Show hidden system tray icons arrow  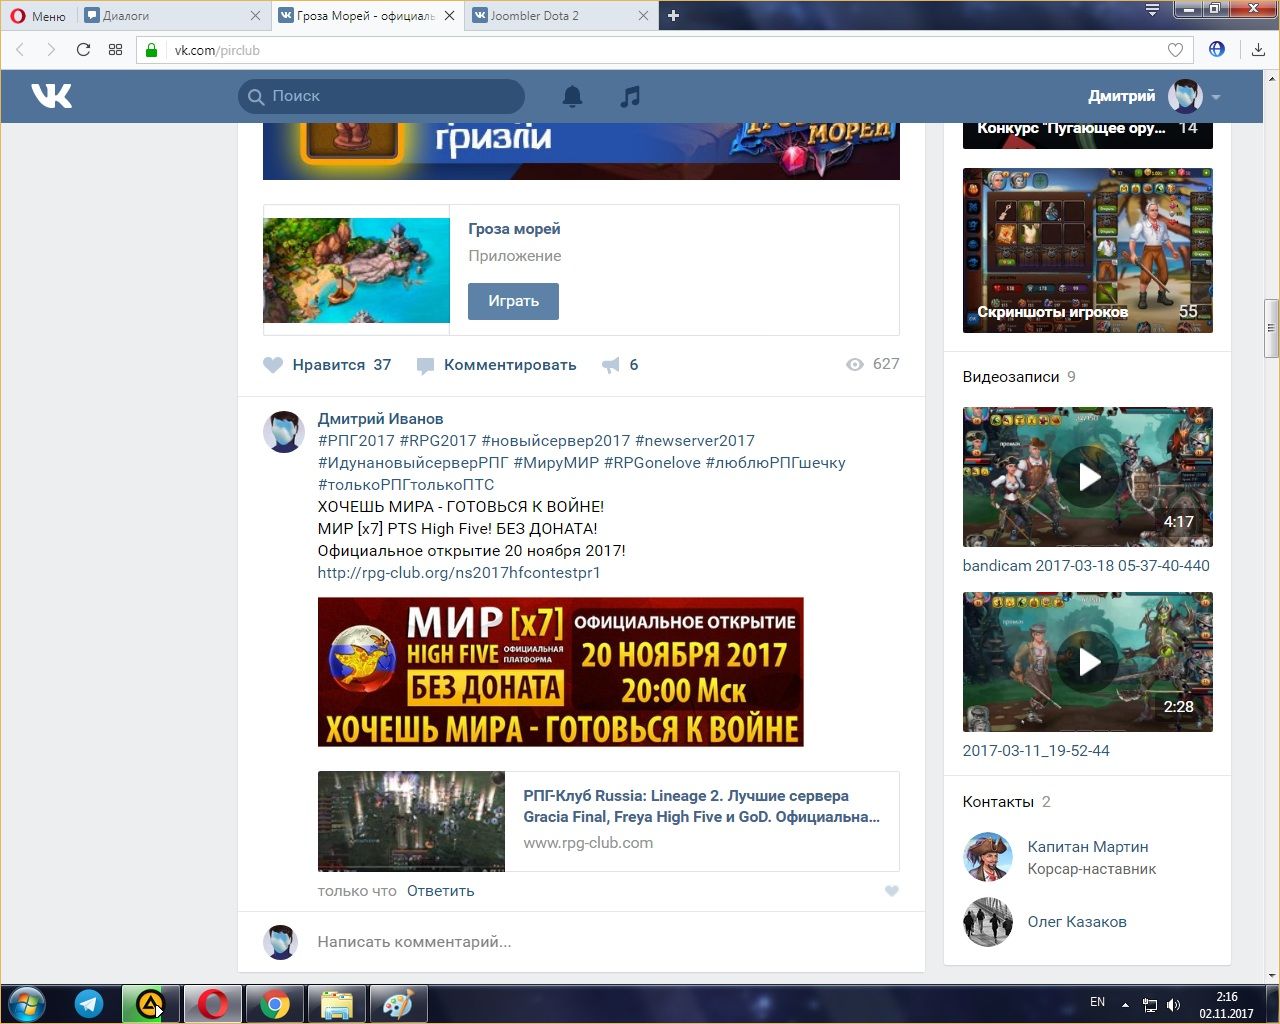[x=1125, y=1004]
